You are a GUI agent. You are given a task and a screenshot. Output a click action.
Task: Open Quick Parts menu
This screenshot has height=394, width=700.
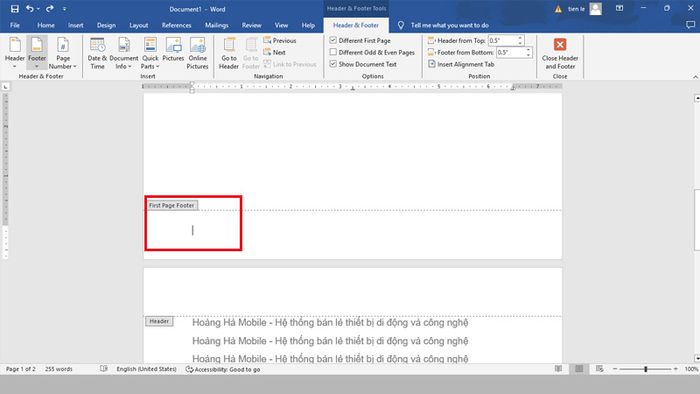(150, 53)
